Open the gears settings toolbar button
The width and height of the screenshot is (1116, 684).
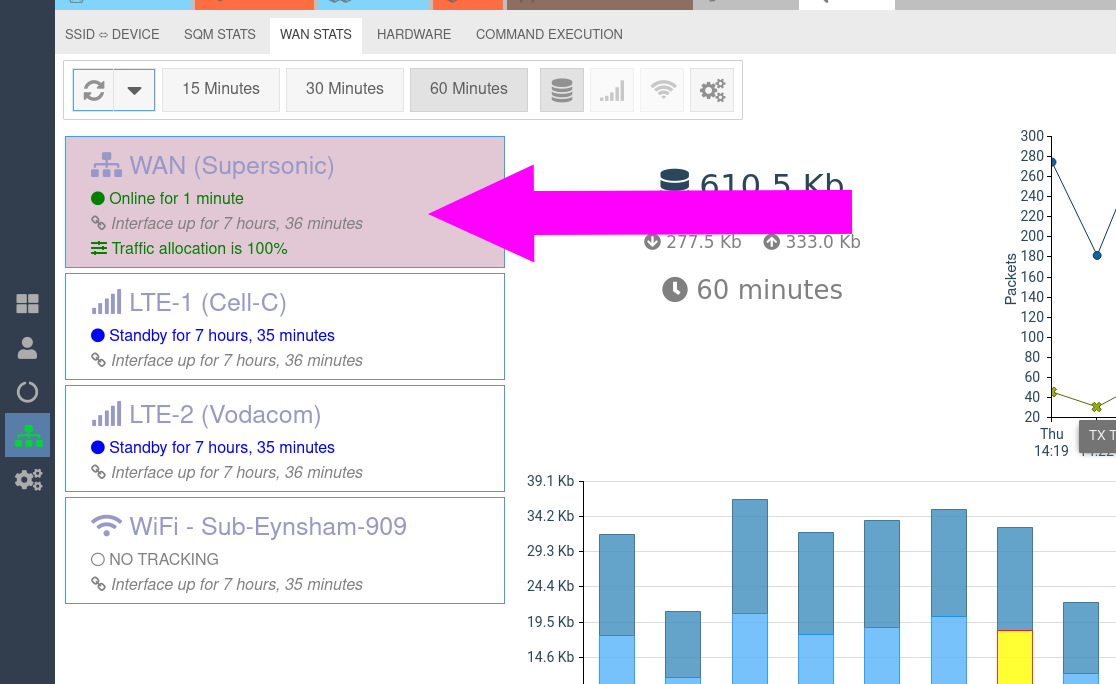(x=712, y=90)
